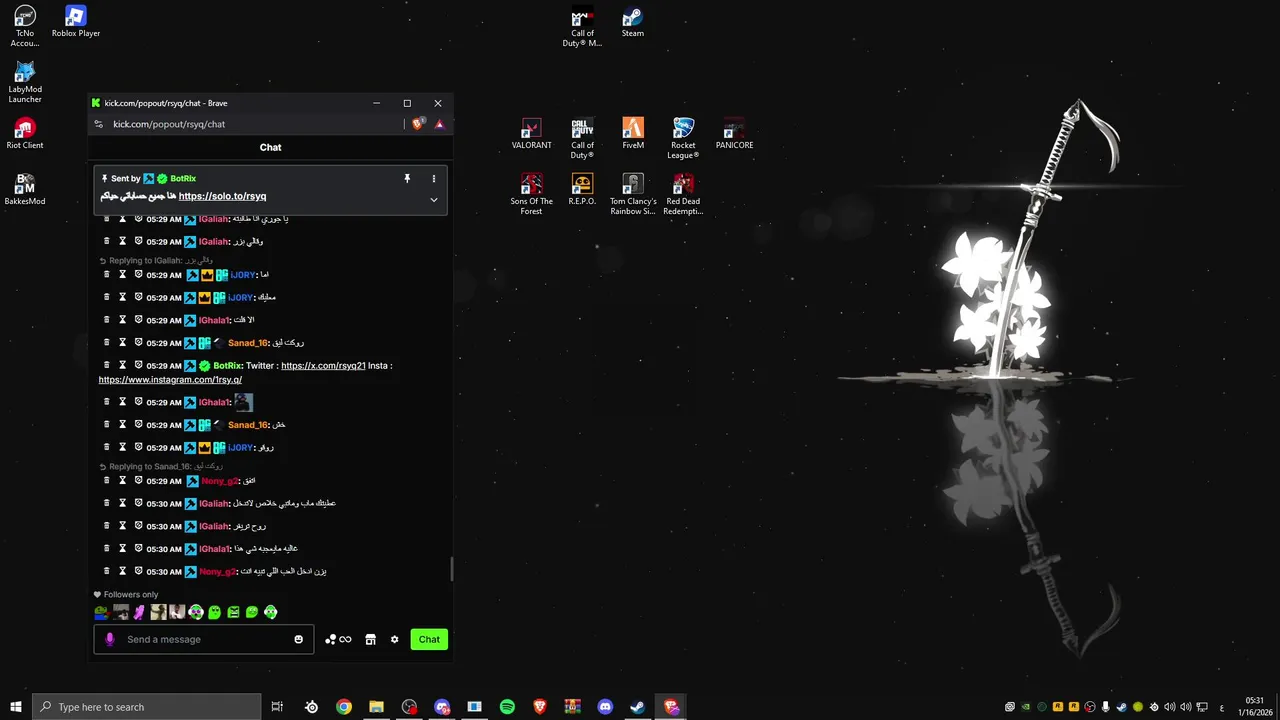Select the R.E.P.O. desktop icon
Viewport: 1280px width, 720px height.
[582, 190]
